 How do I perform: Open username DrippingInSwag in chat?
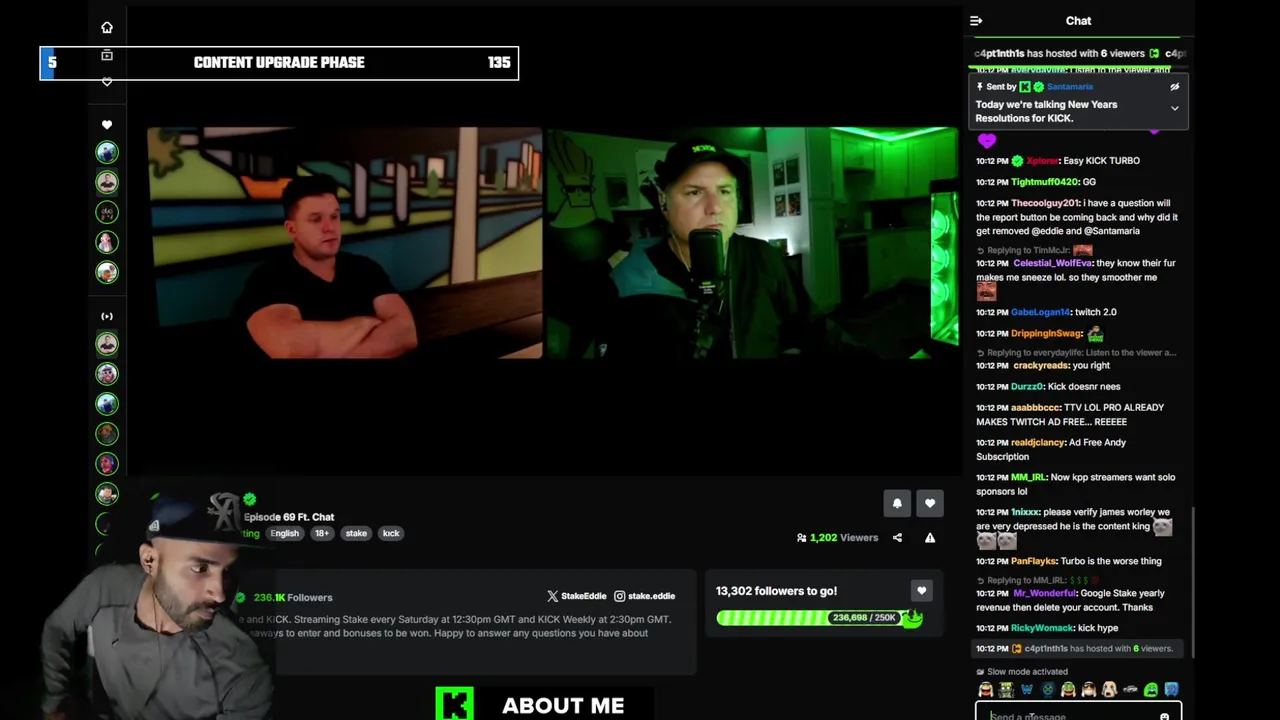tap(1047, 334)
